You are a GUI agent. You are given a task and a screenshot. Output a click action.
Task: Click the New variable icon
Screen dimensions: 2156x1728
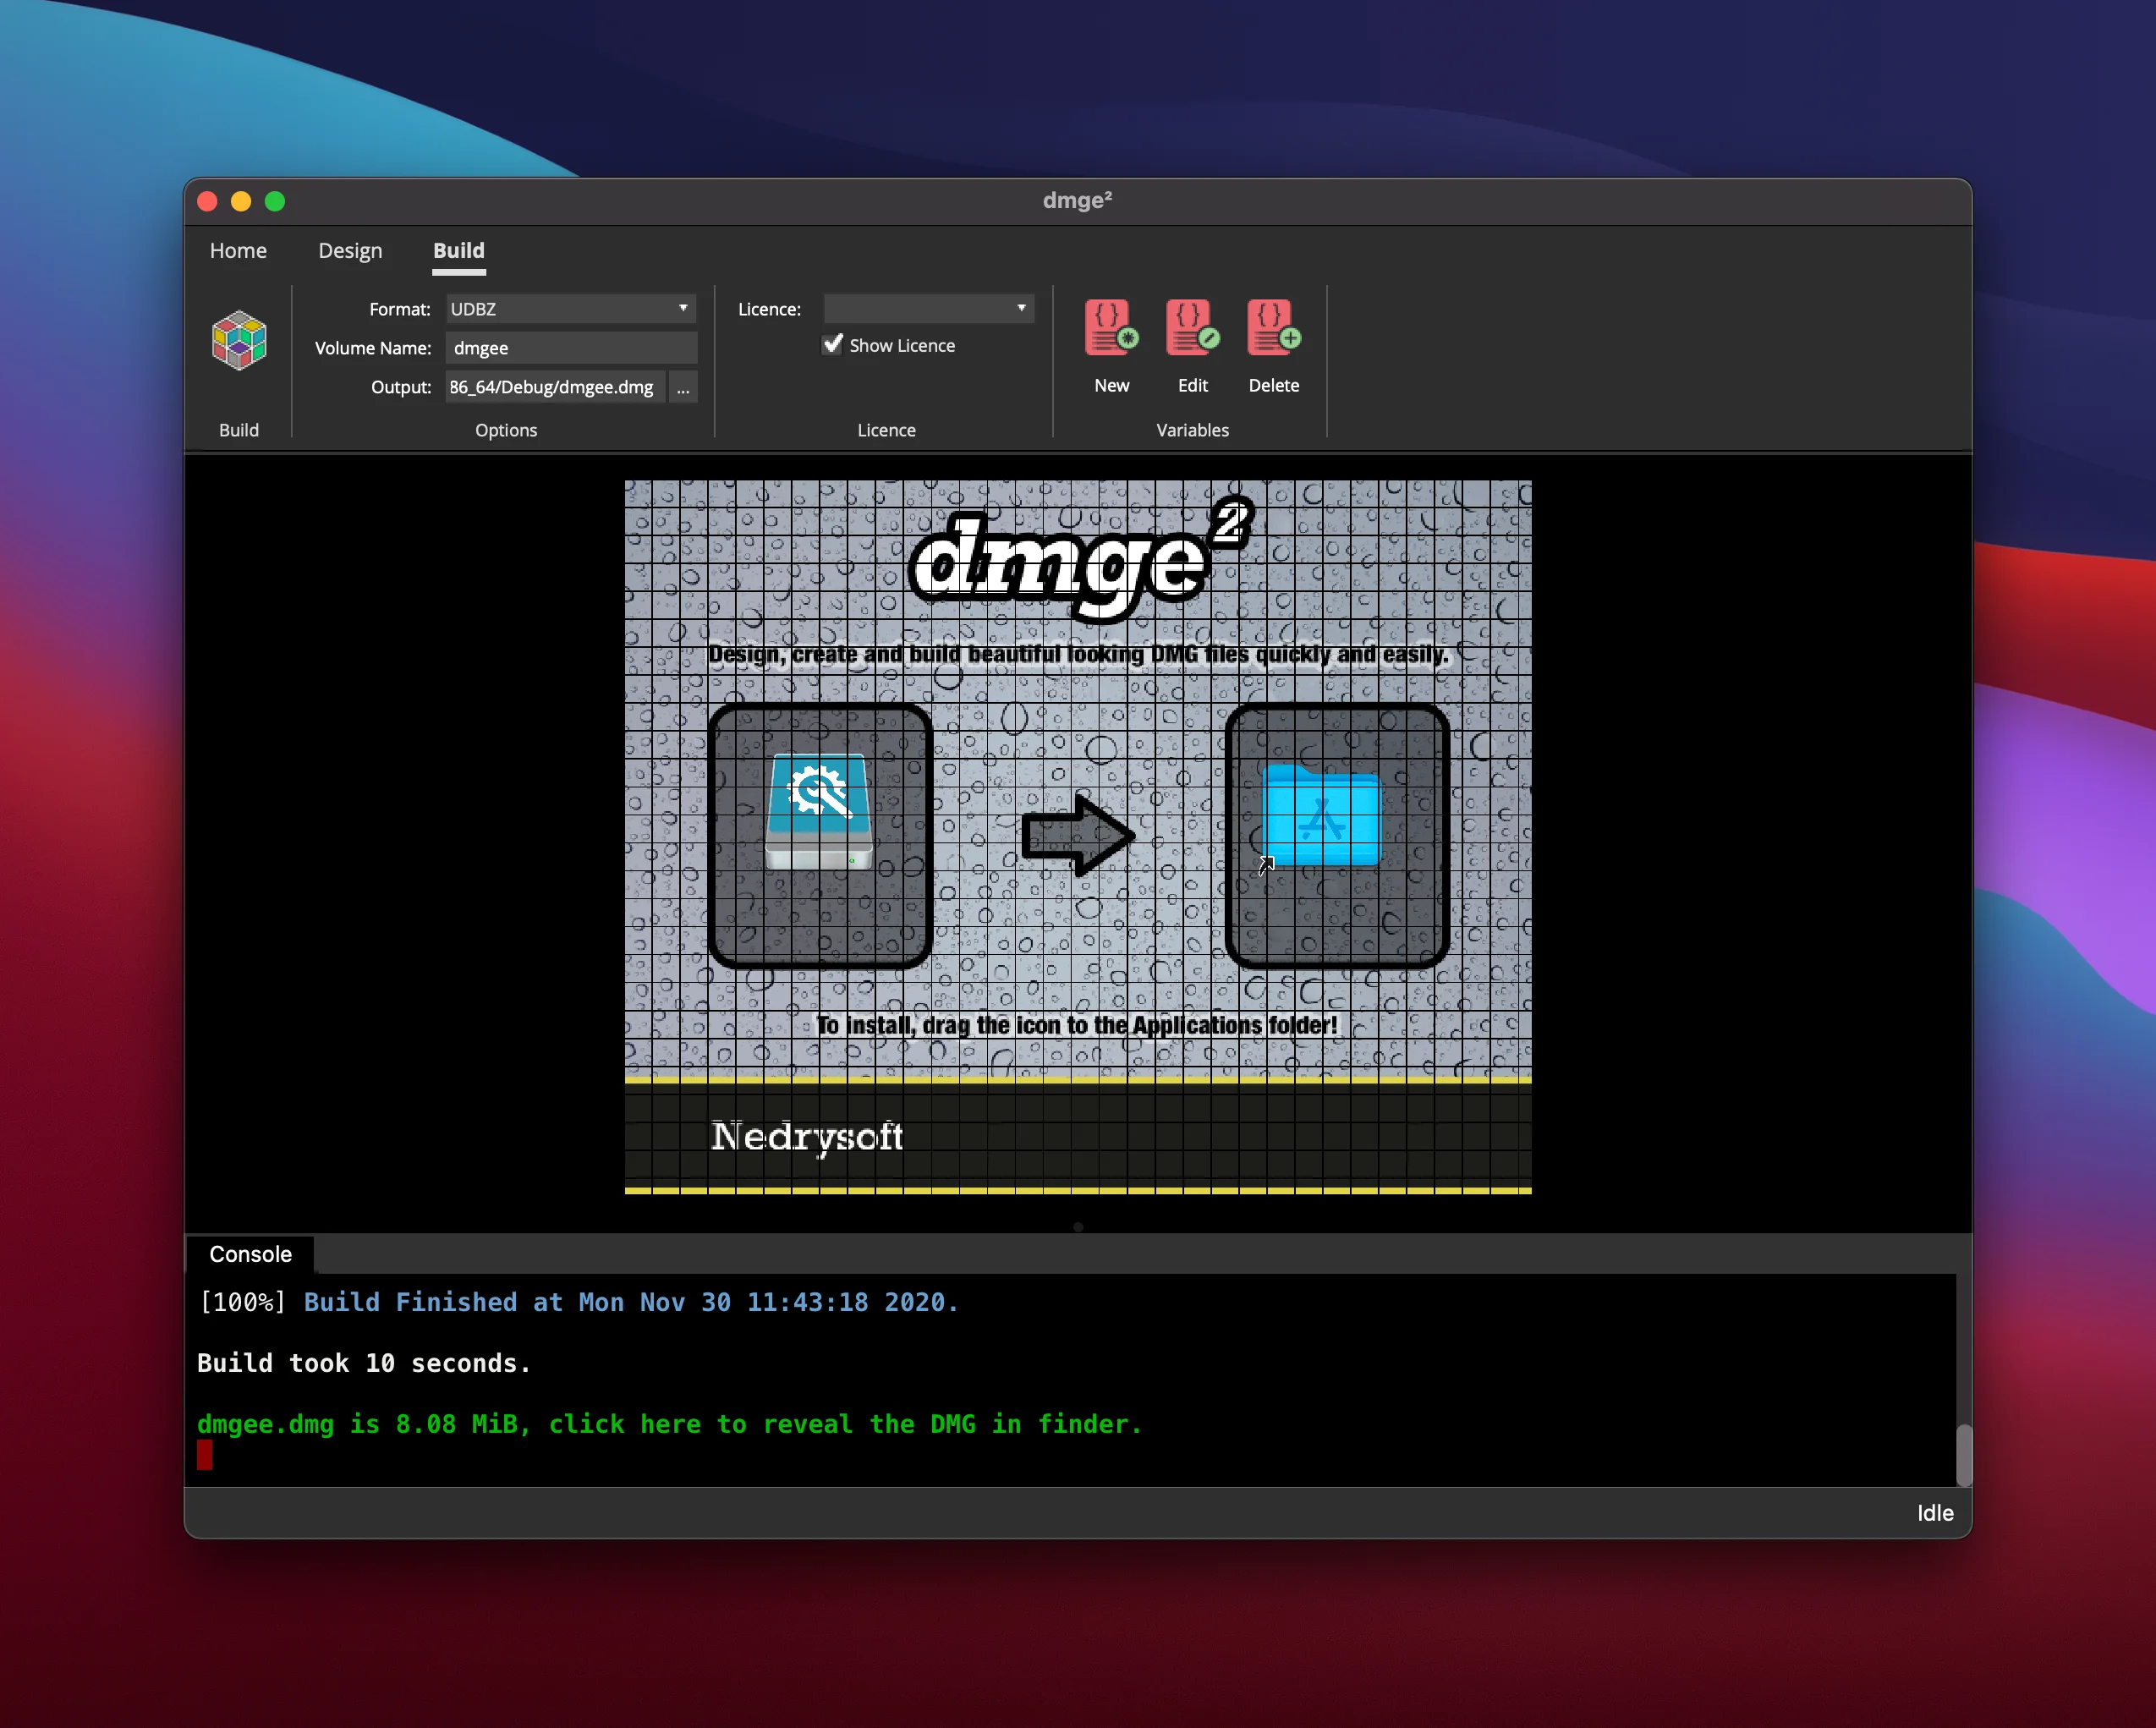tap(1111, 328)
